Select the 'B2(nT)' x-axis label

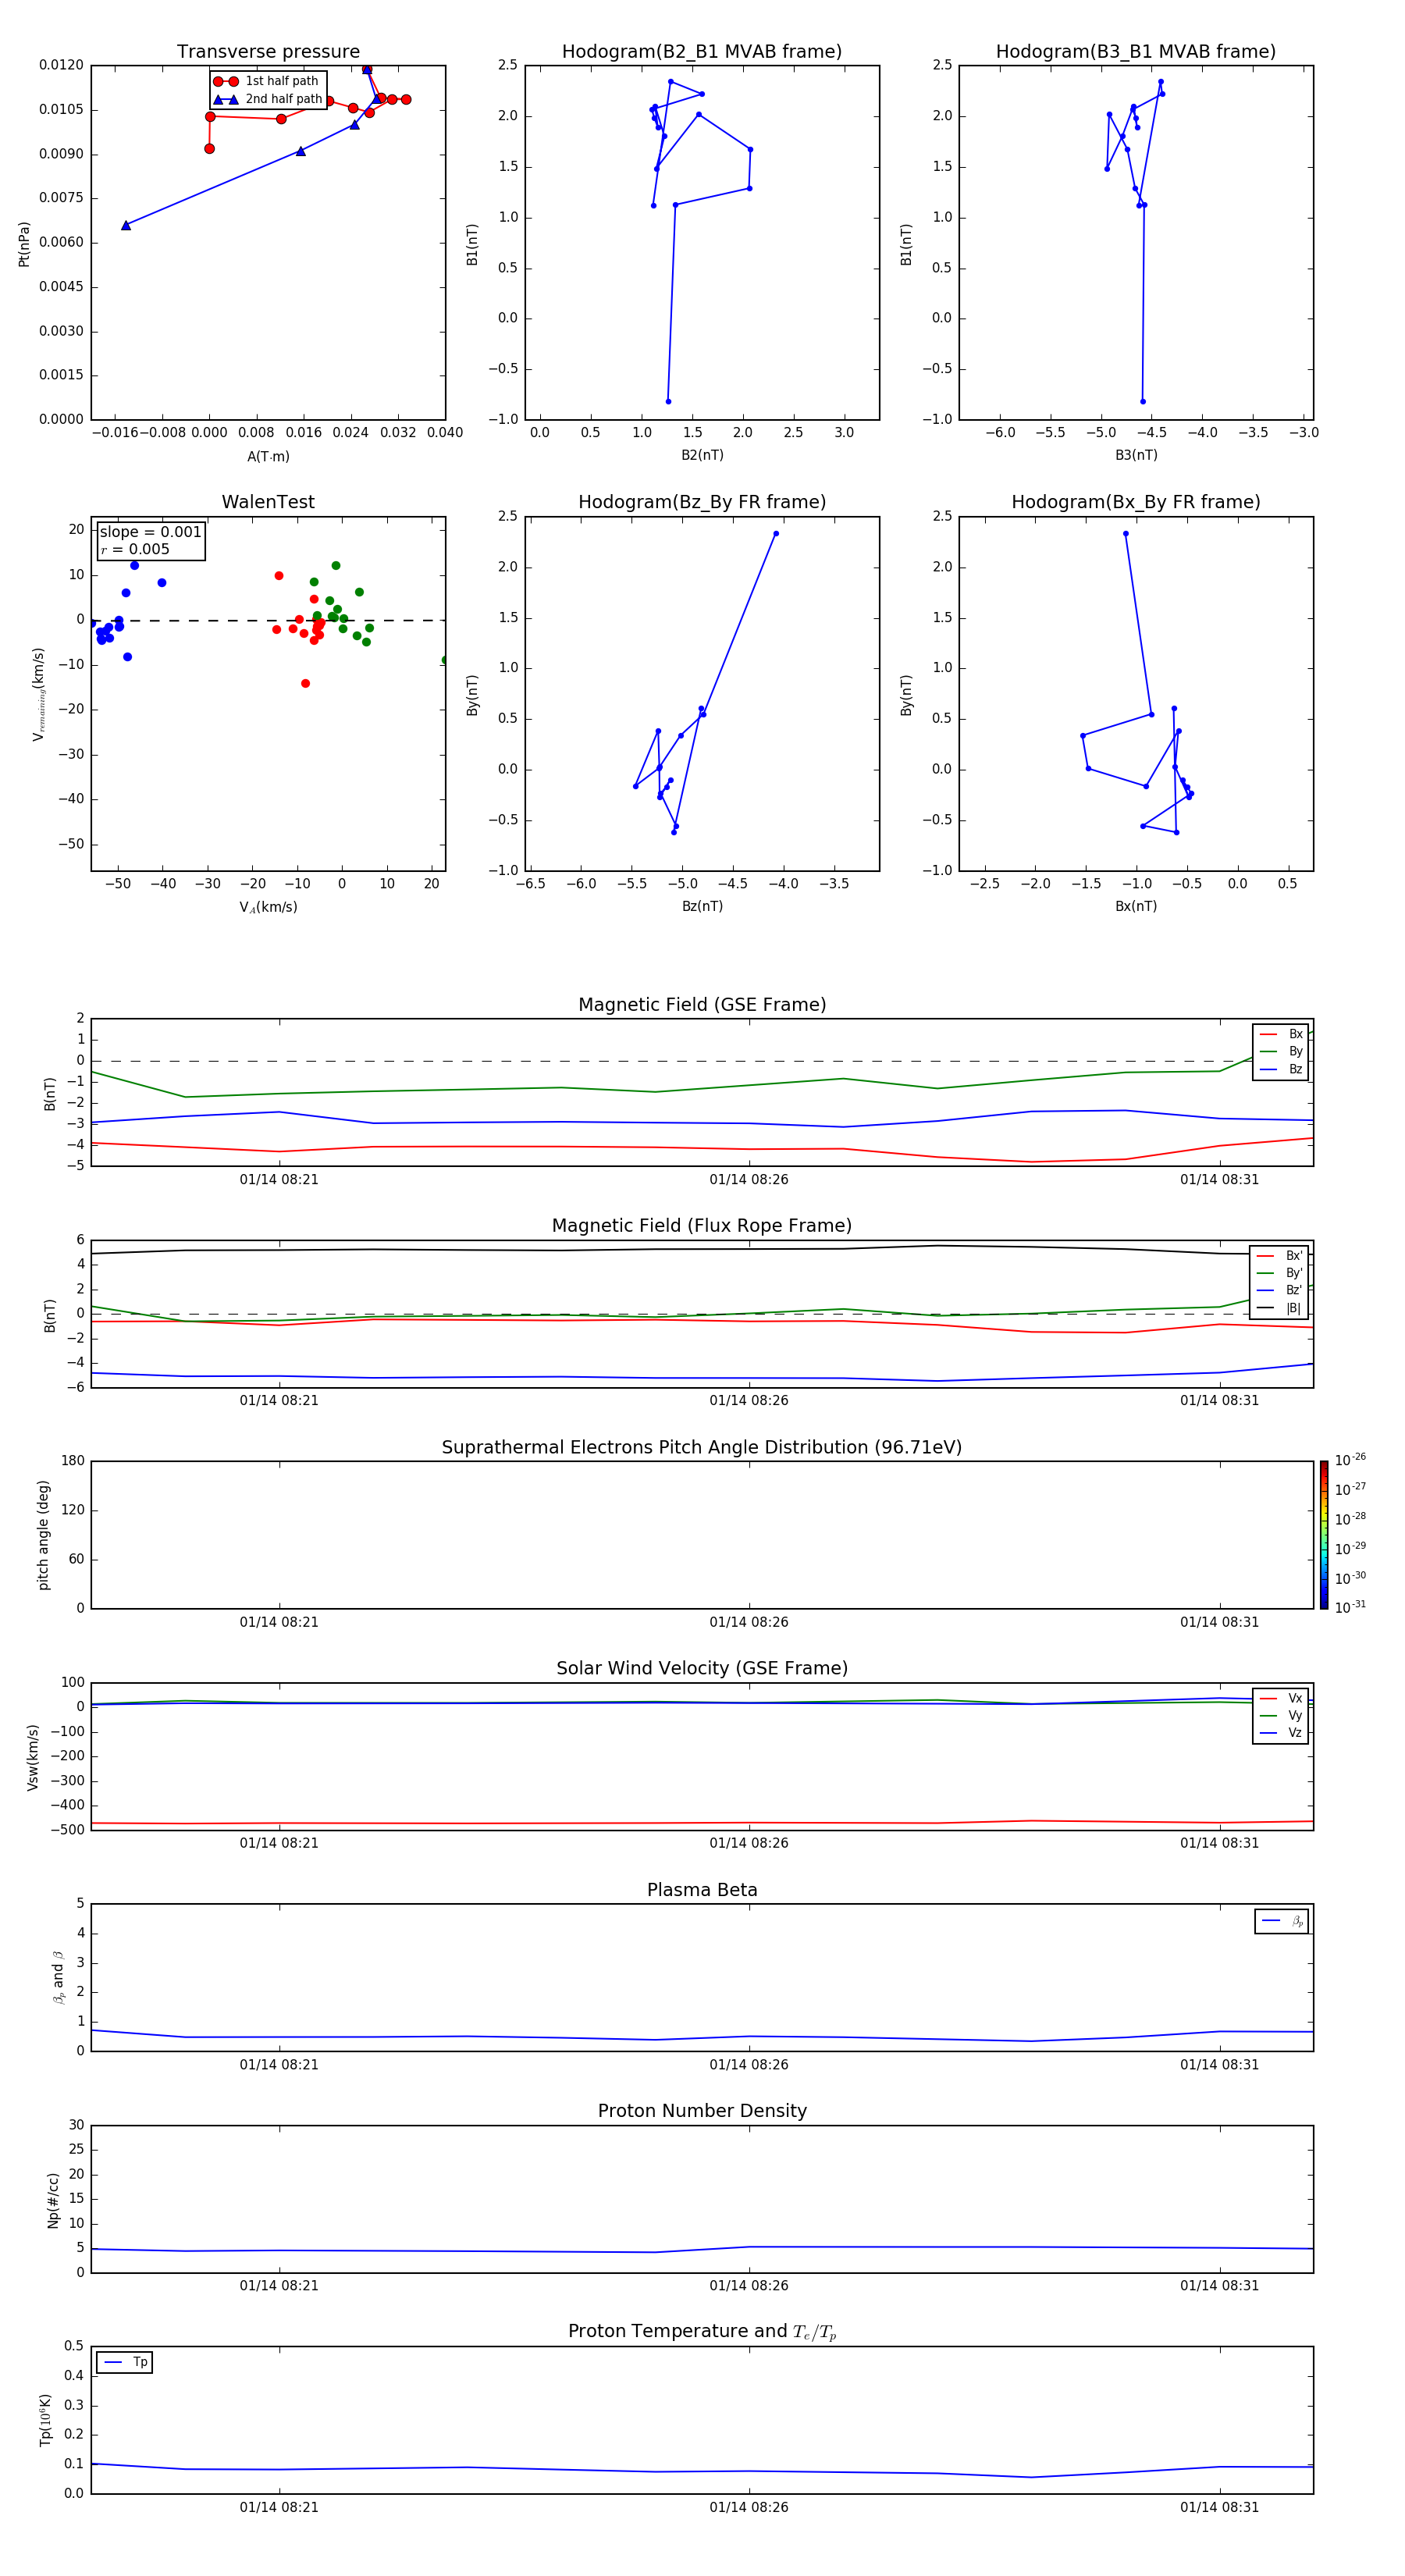pos(702,456)
